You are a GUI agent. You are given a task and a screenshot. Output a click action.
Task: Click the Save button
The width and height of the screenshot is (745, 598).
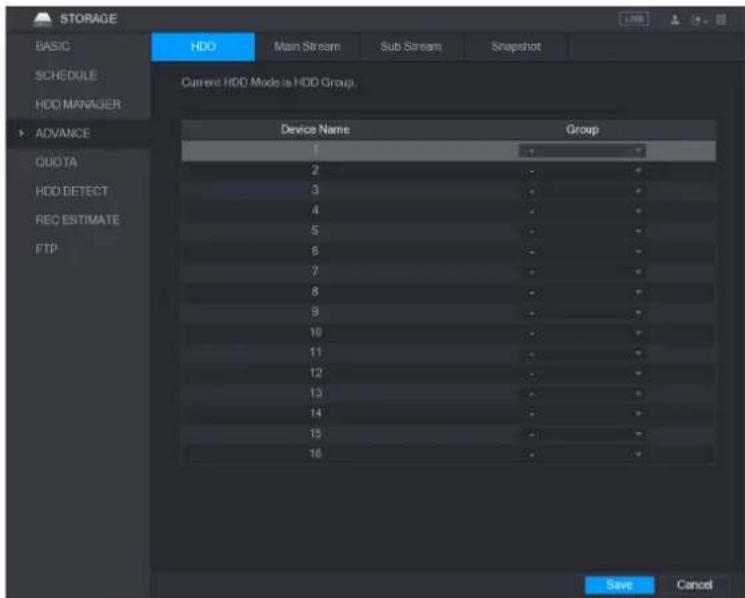pyautogui.click(x=620, y=585)
